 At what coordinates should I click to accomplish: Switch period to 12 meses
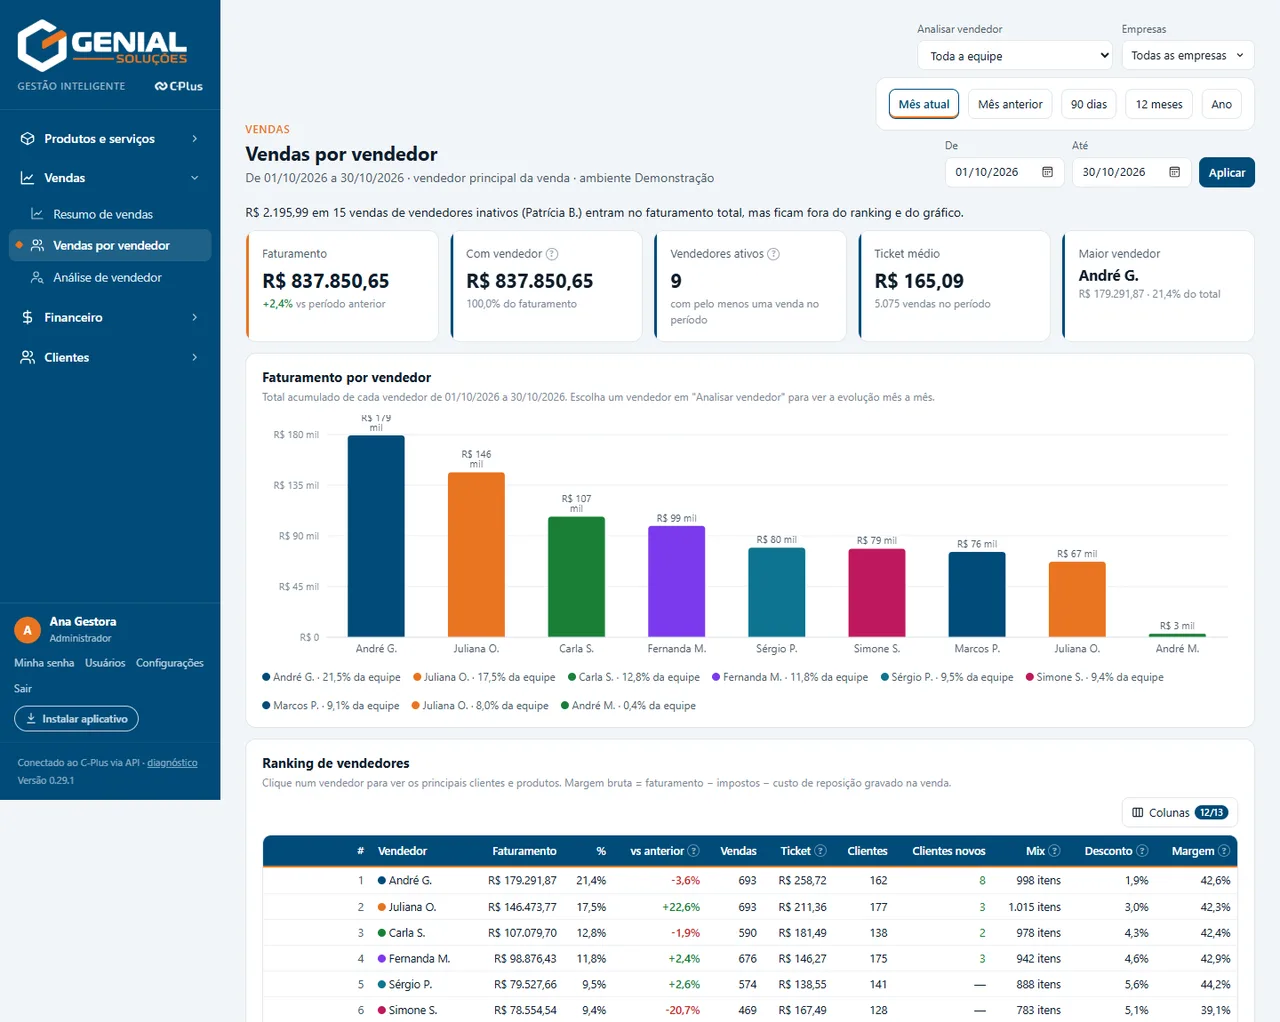(x=1159, y=104)
